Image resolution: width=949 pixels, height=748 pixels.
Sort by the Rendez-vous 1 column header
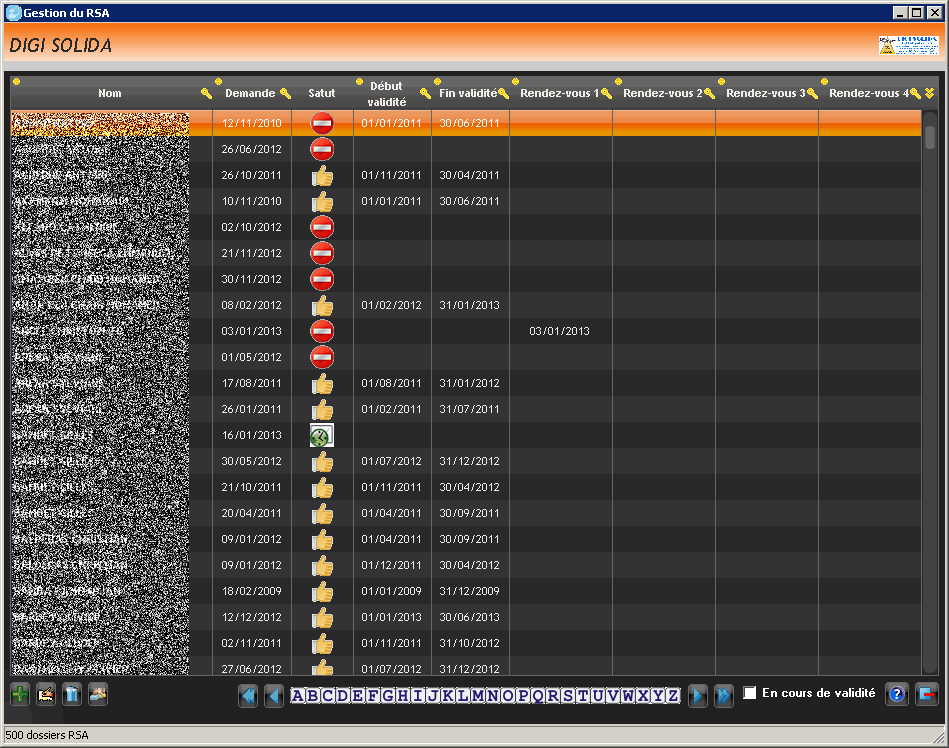(x=555, y=93)
